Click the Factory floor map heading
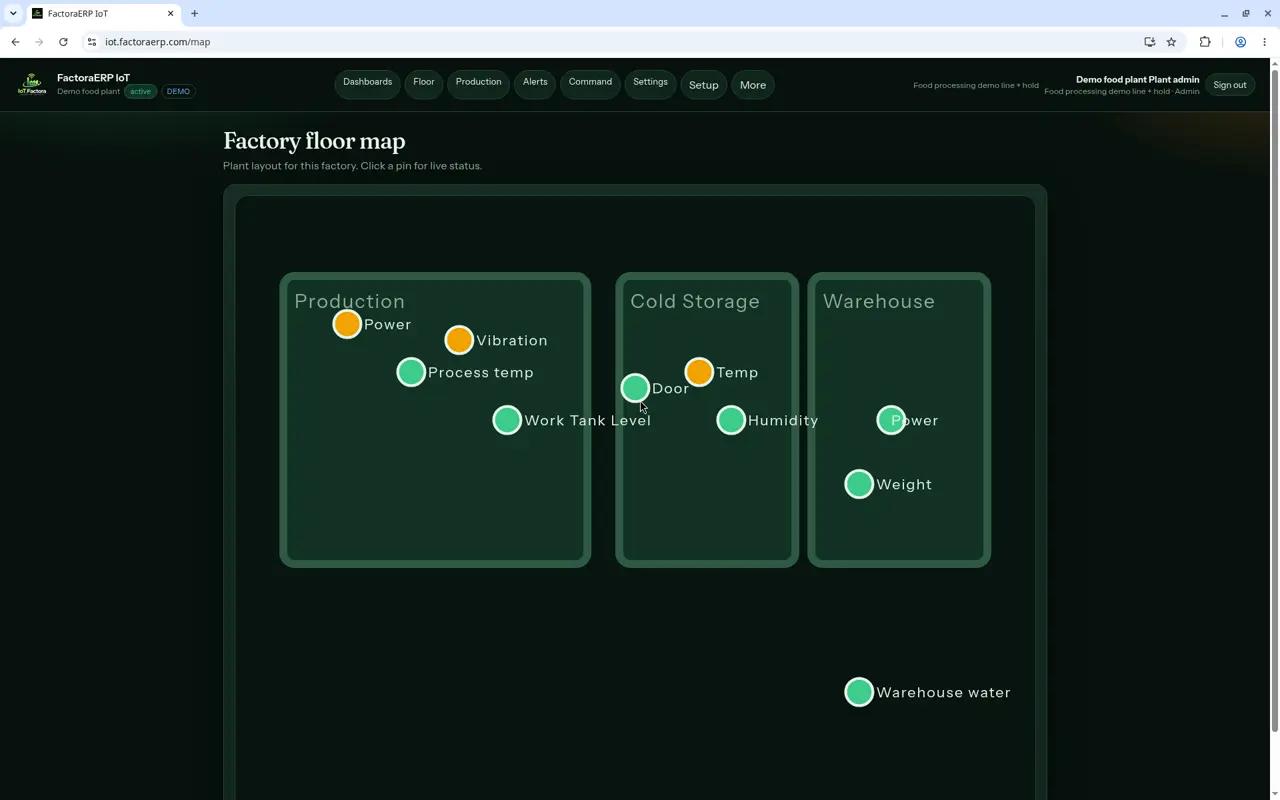The height and width of the screenshot is (800, 1280). point(314,141)
